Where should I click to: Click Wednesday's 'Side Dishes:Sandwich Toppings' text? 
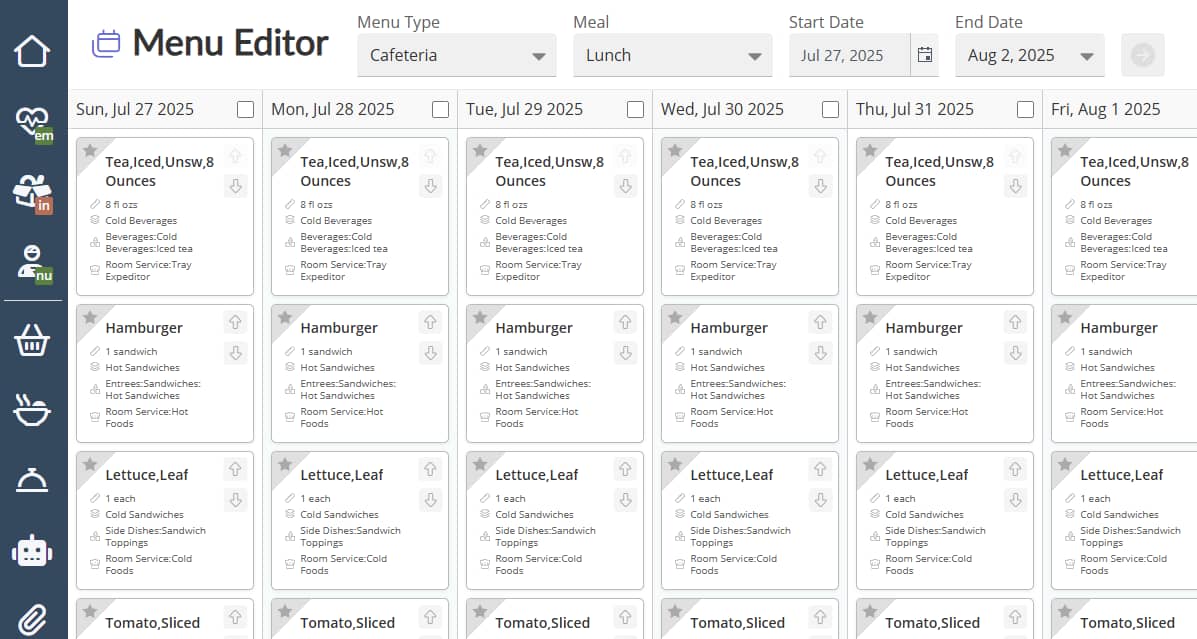click(x=740, y=537)
